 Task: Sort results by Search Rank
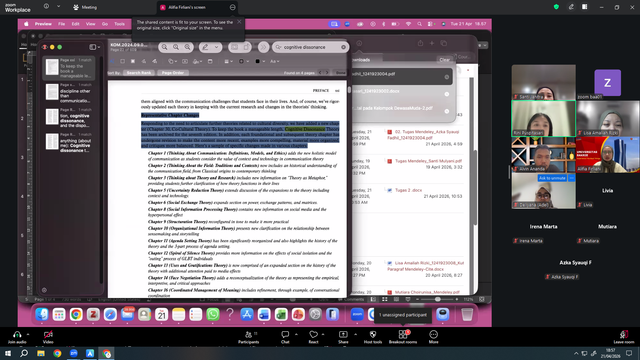(x=139, y=73)
